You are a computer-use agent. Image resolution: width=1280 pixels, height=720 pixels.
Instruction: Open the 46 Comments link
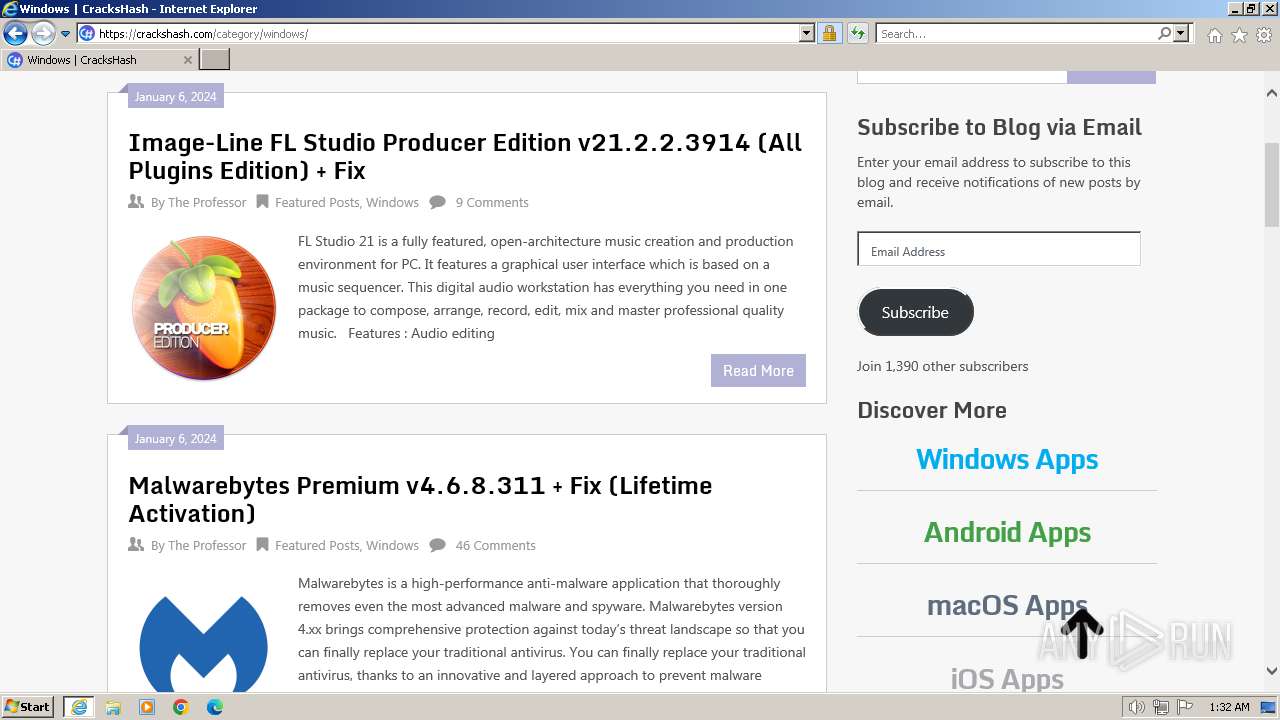click(495, 545)
